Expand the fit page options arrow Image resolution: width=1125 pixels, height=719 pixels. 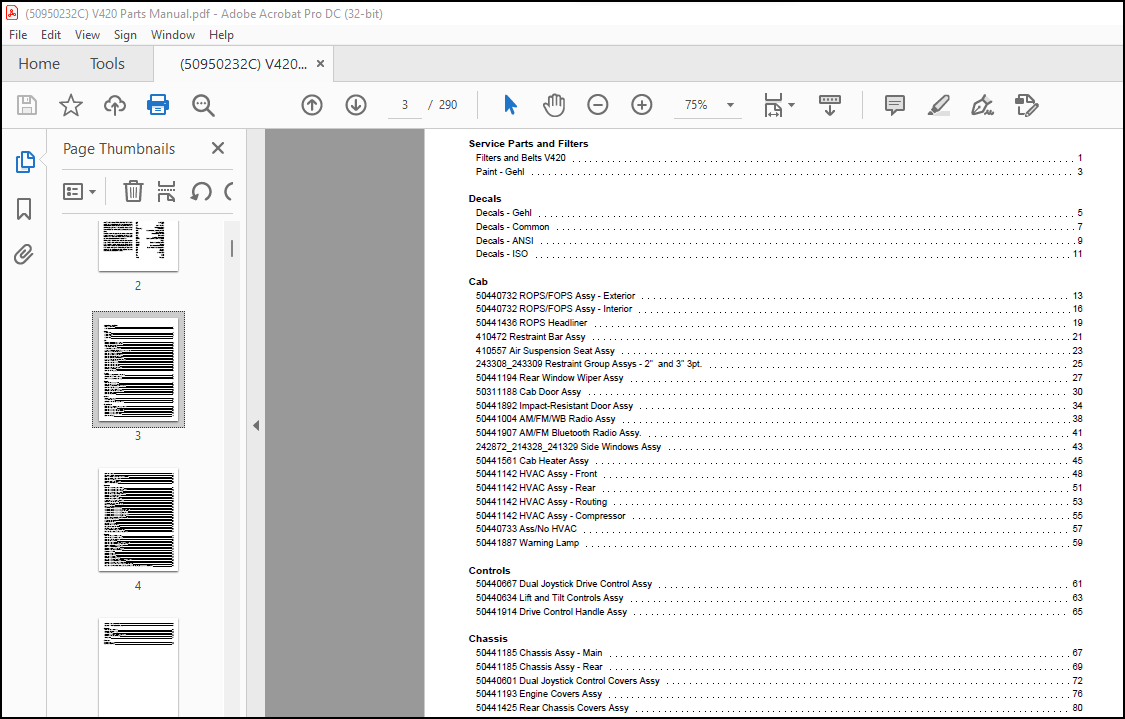(x=792, y=105)
